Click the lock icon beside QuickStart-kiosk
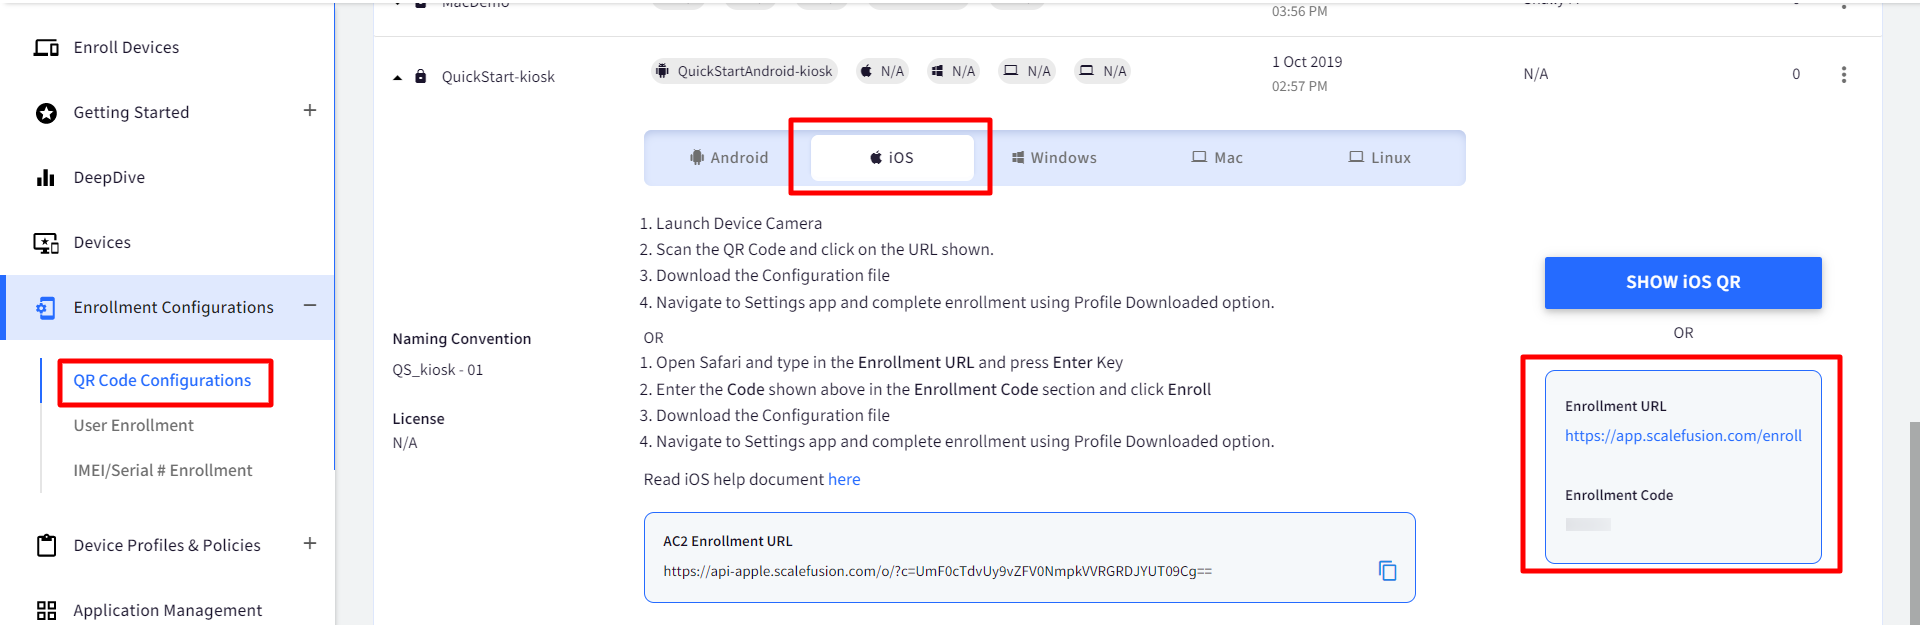This screenshot has width=1920, height=625. click(x=421, y=76)
